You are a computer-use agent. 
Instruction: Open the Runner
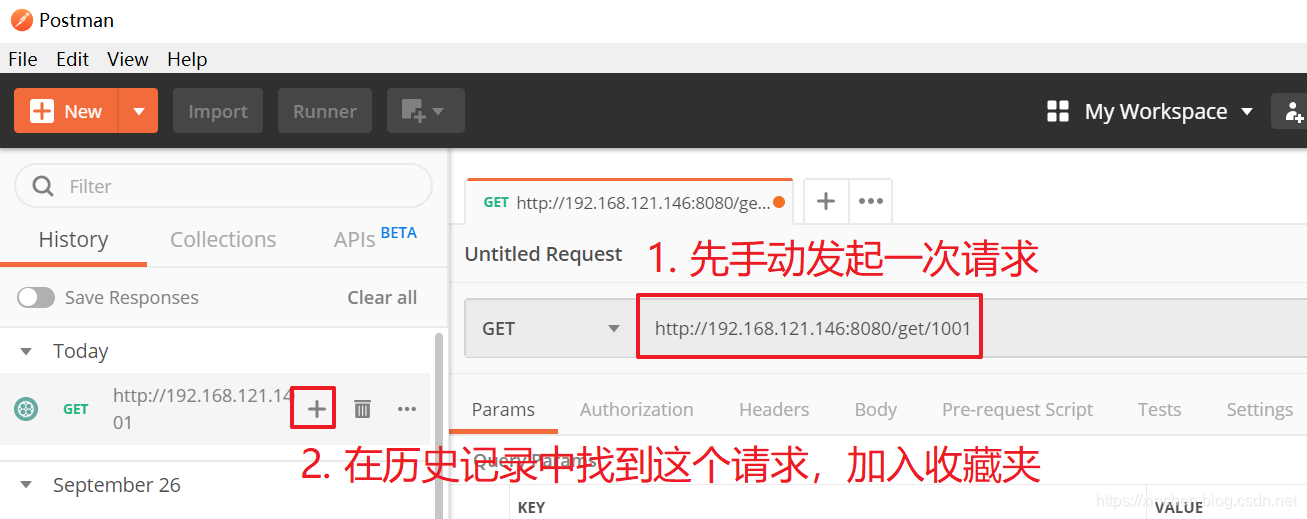click(x=325, y=111)
